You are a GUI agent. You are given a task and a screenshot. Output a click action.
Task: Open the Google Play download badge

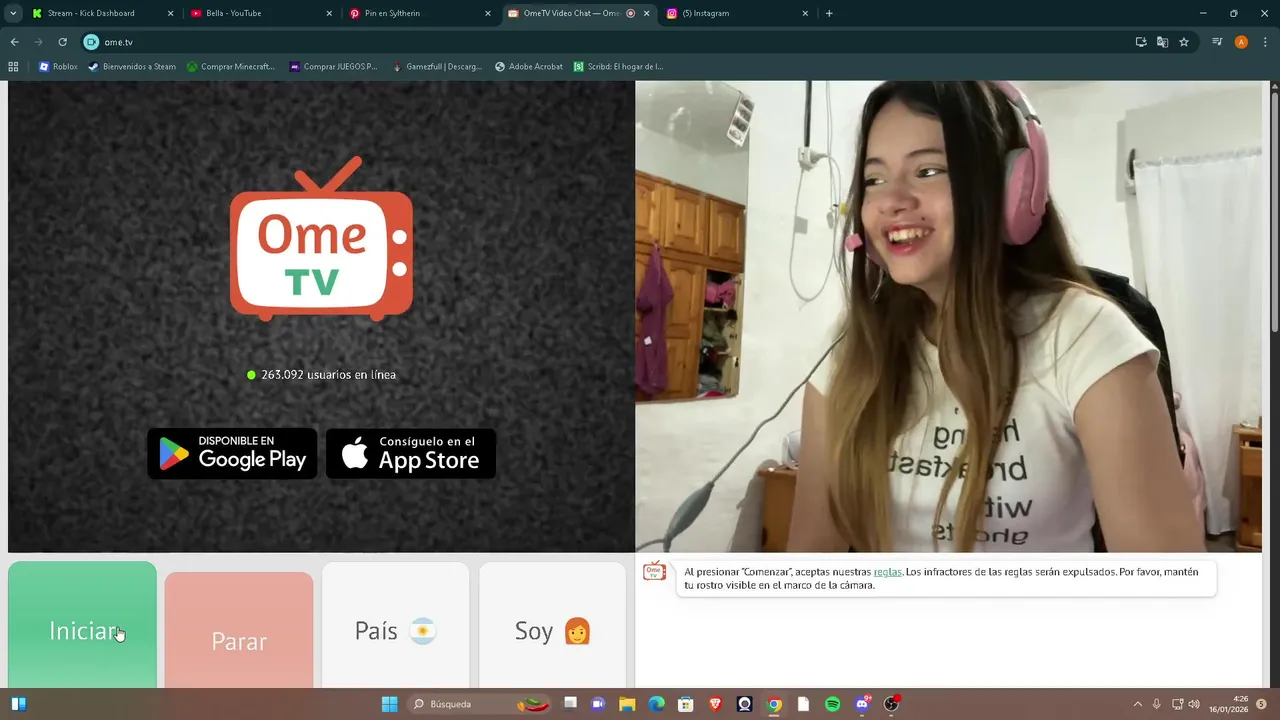pos(232,454)
